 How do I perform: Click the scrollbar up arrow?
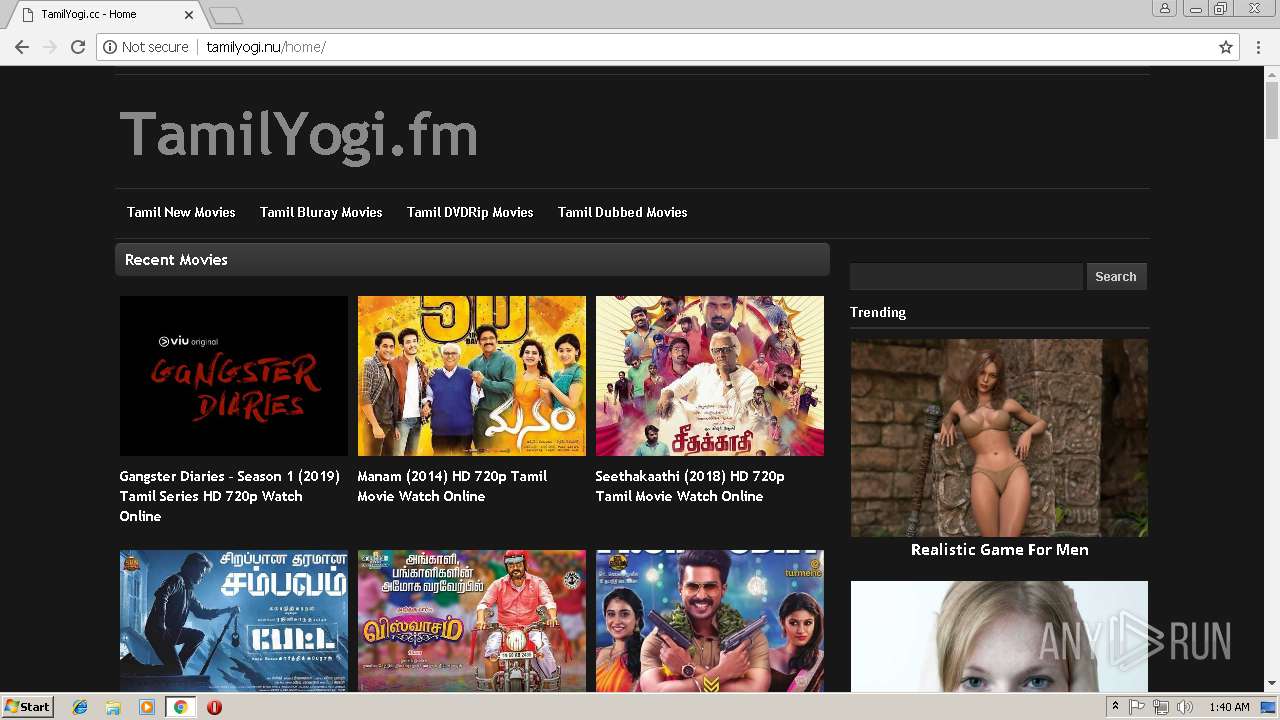[1271, 73]
